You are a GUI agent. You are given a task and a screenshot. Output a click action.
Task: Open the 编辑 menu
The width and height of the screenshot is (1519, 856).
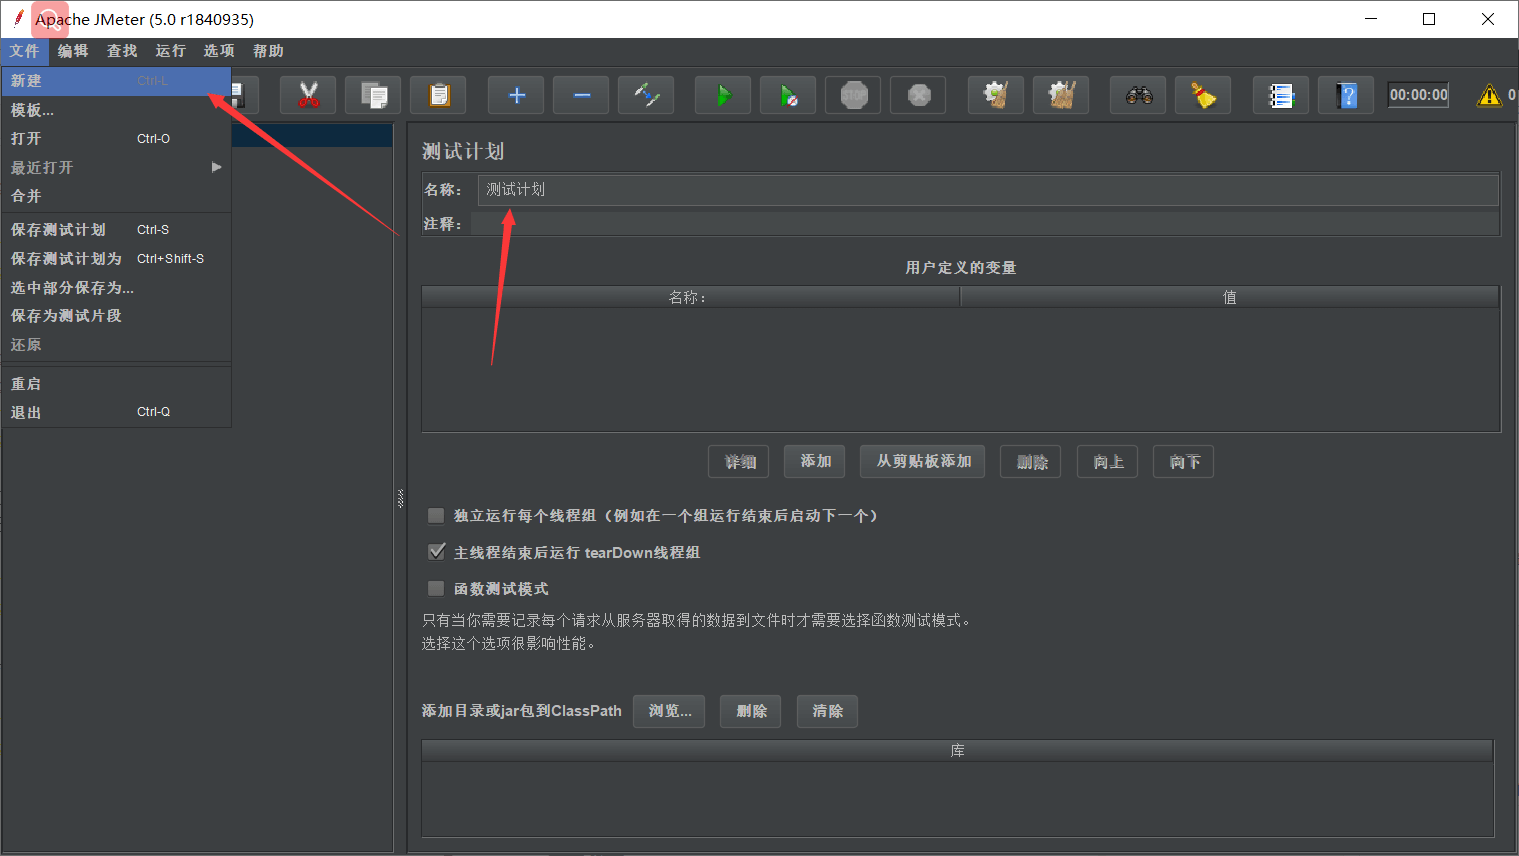73,51
